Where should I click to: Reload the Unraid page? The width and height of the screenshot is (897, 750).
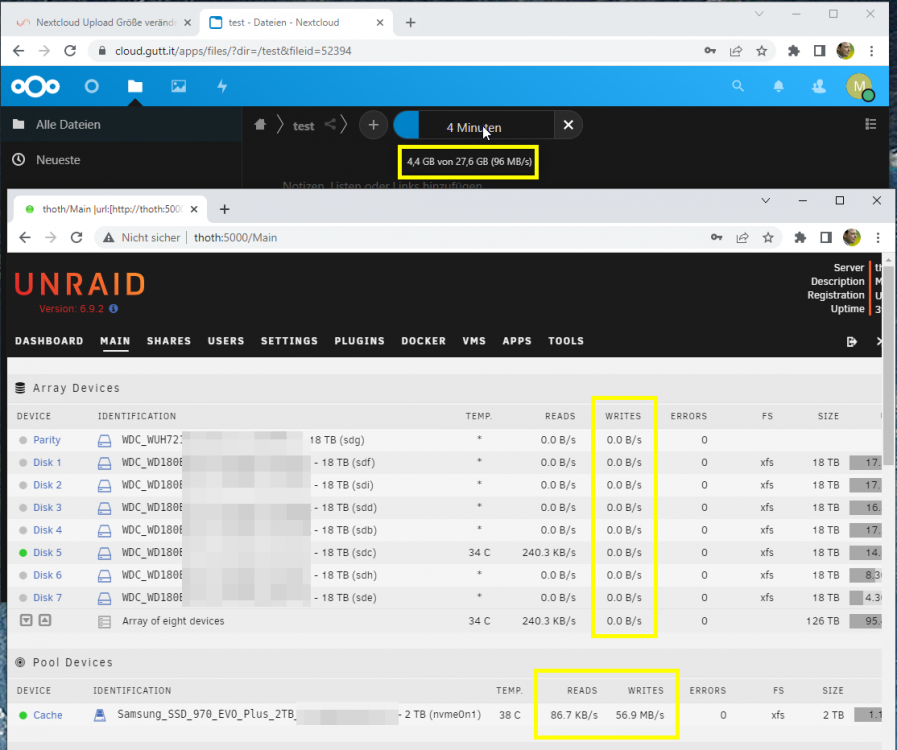76,237
